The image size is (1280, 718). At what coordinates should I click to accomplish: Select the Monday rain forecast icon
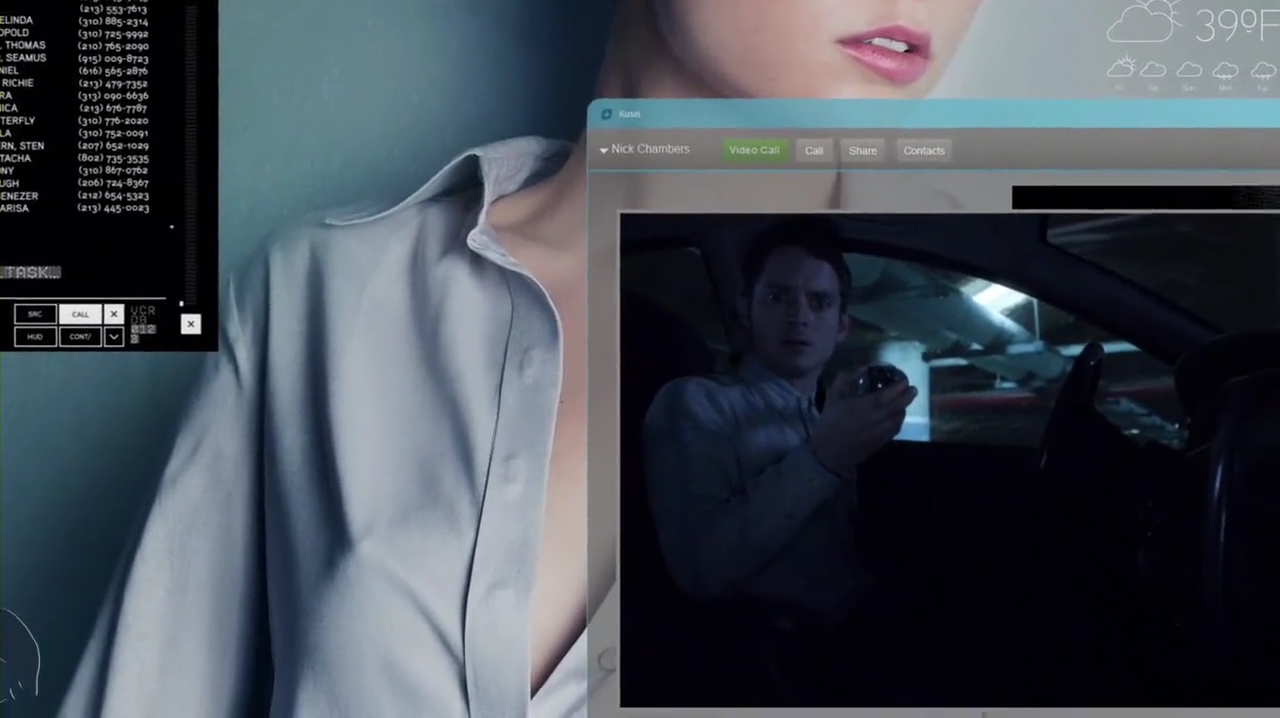point(1225,70)
